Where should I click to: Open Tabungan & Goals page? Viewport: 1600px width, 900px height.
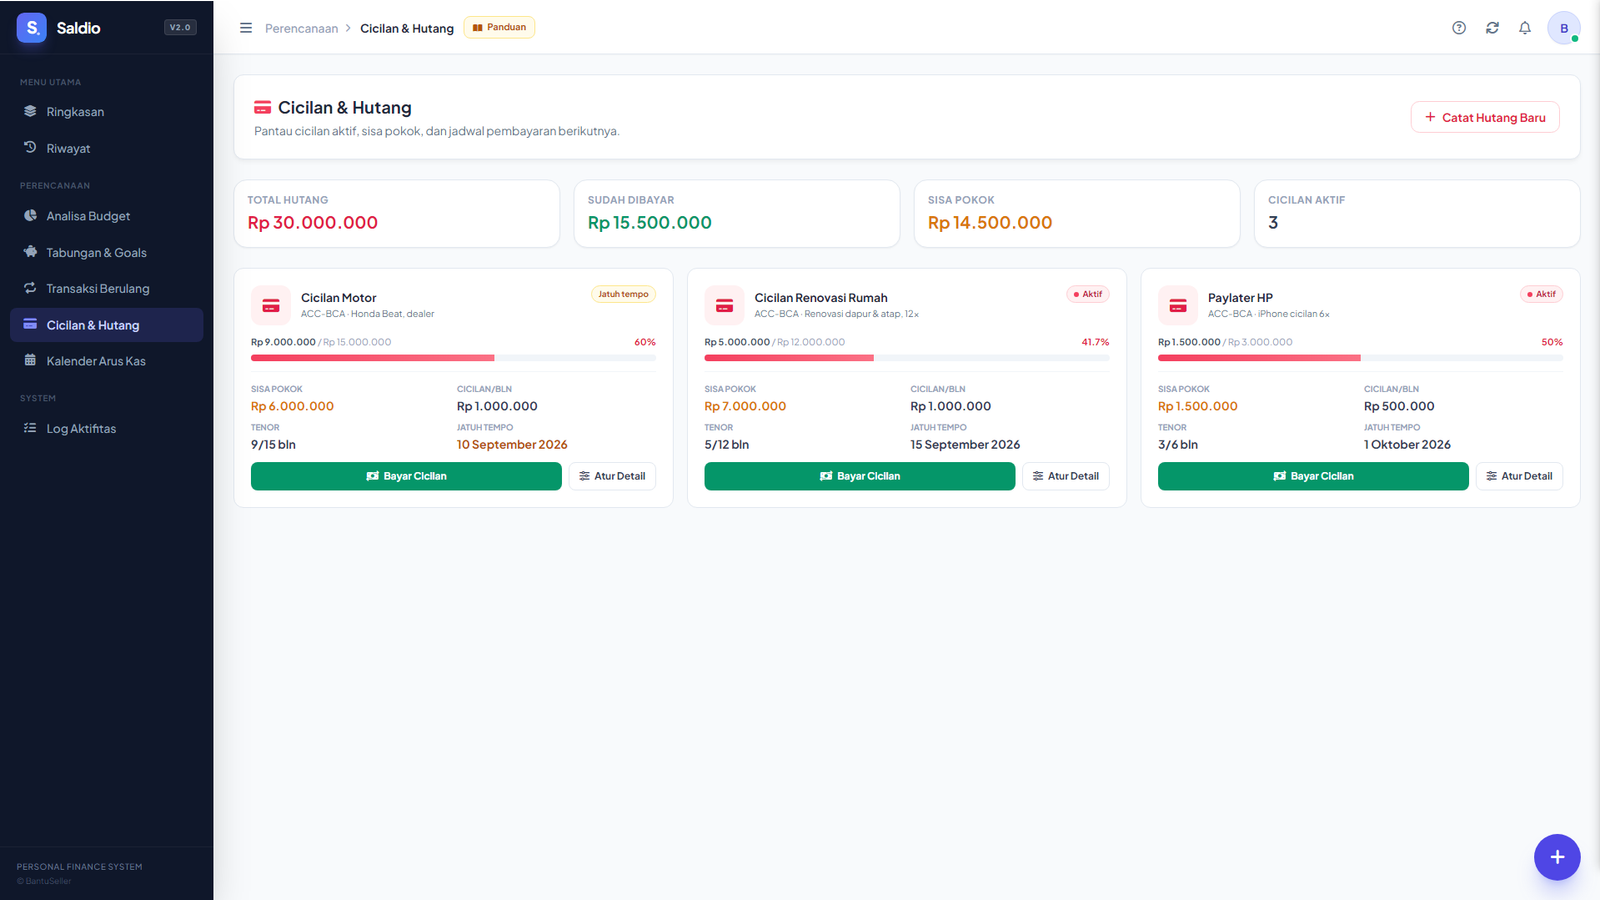[x=107, y=253]
